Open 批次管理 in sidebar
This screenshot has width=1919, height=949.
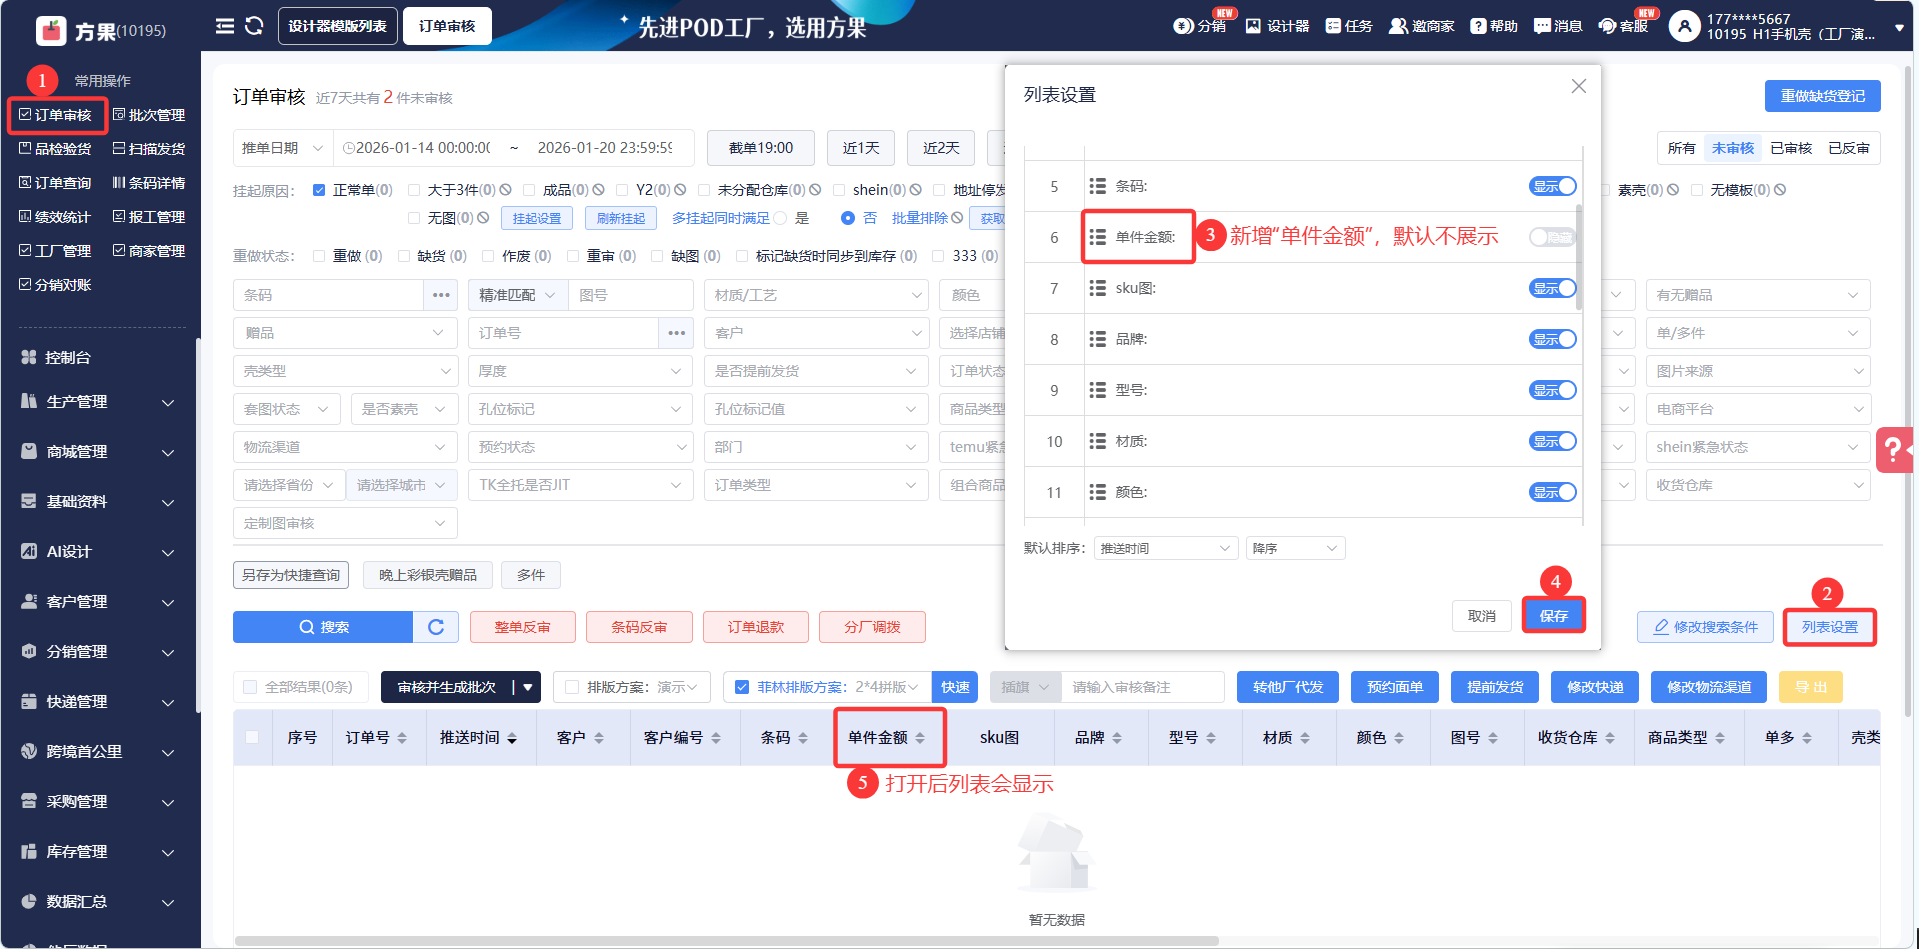(149, 115)
